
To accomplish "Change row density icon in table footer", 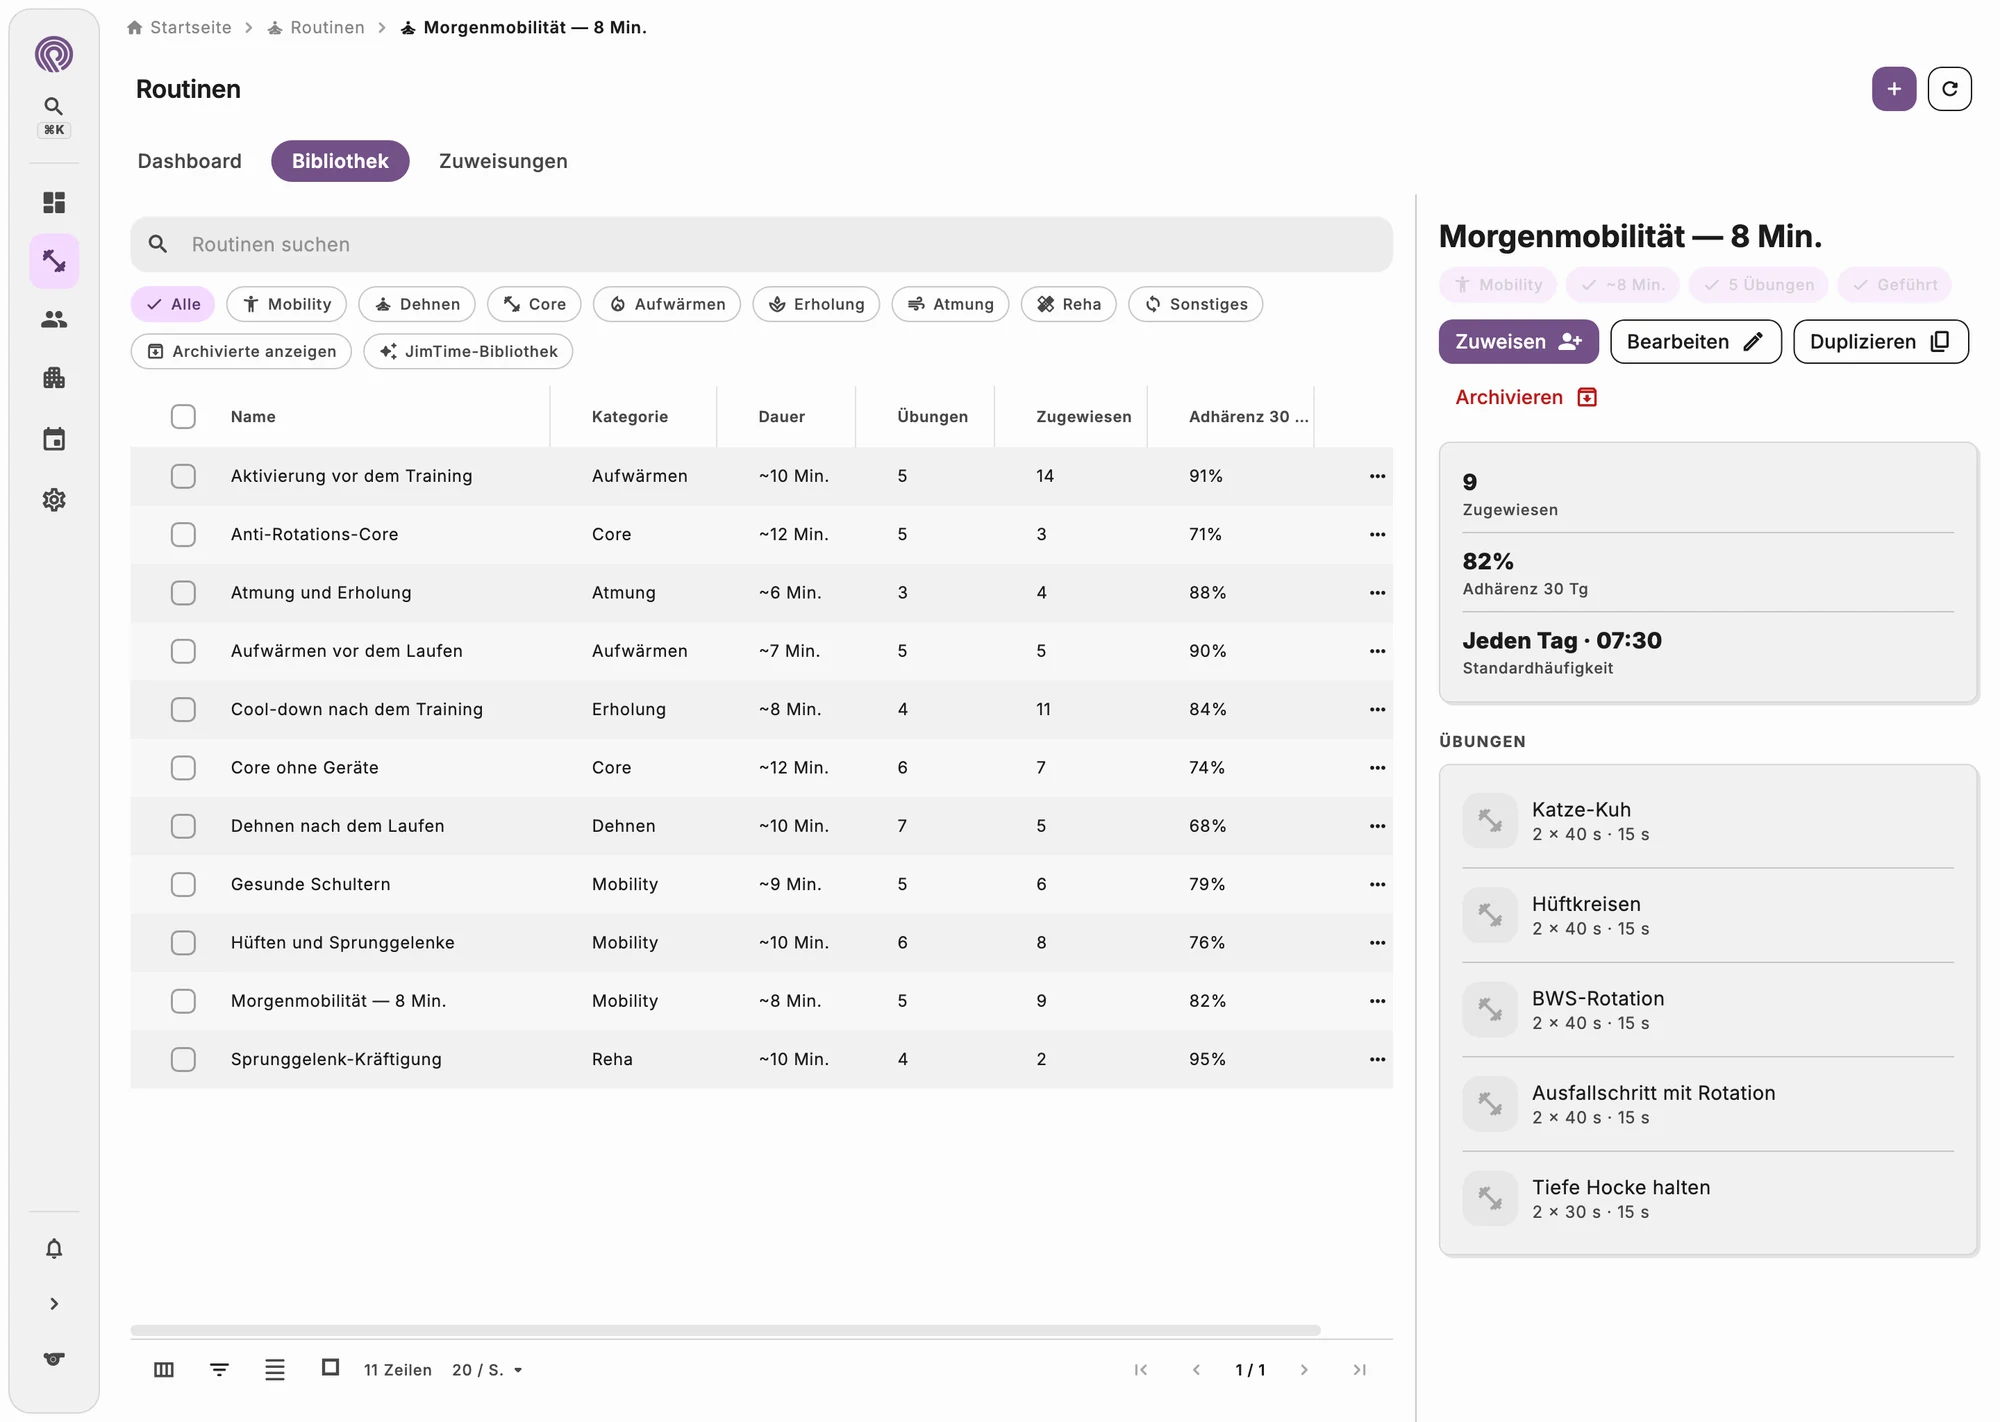I will click(x=275, y=1370).
